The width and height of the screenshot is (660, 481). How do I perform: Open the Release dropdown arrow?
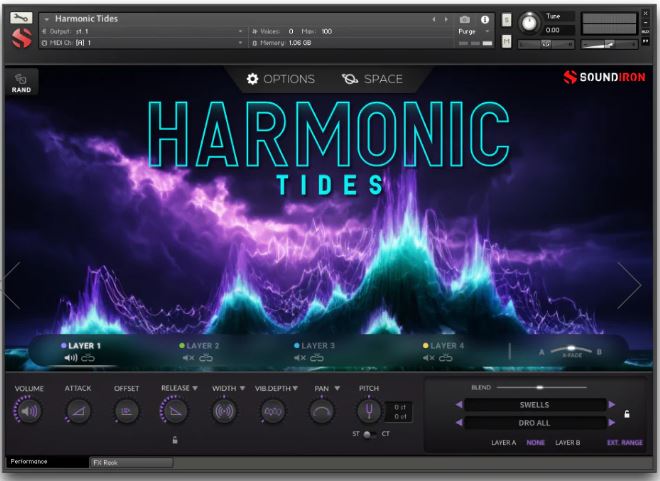[195, 388]
